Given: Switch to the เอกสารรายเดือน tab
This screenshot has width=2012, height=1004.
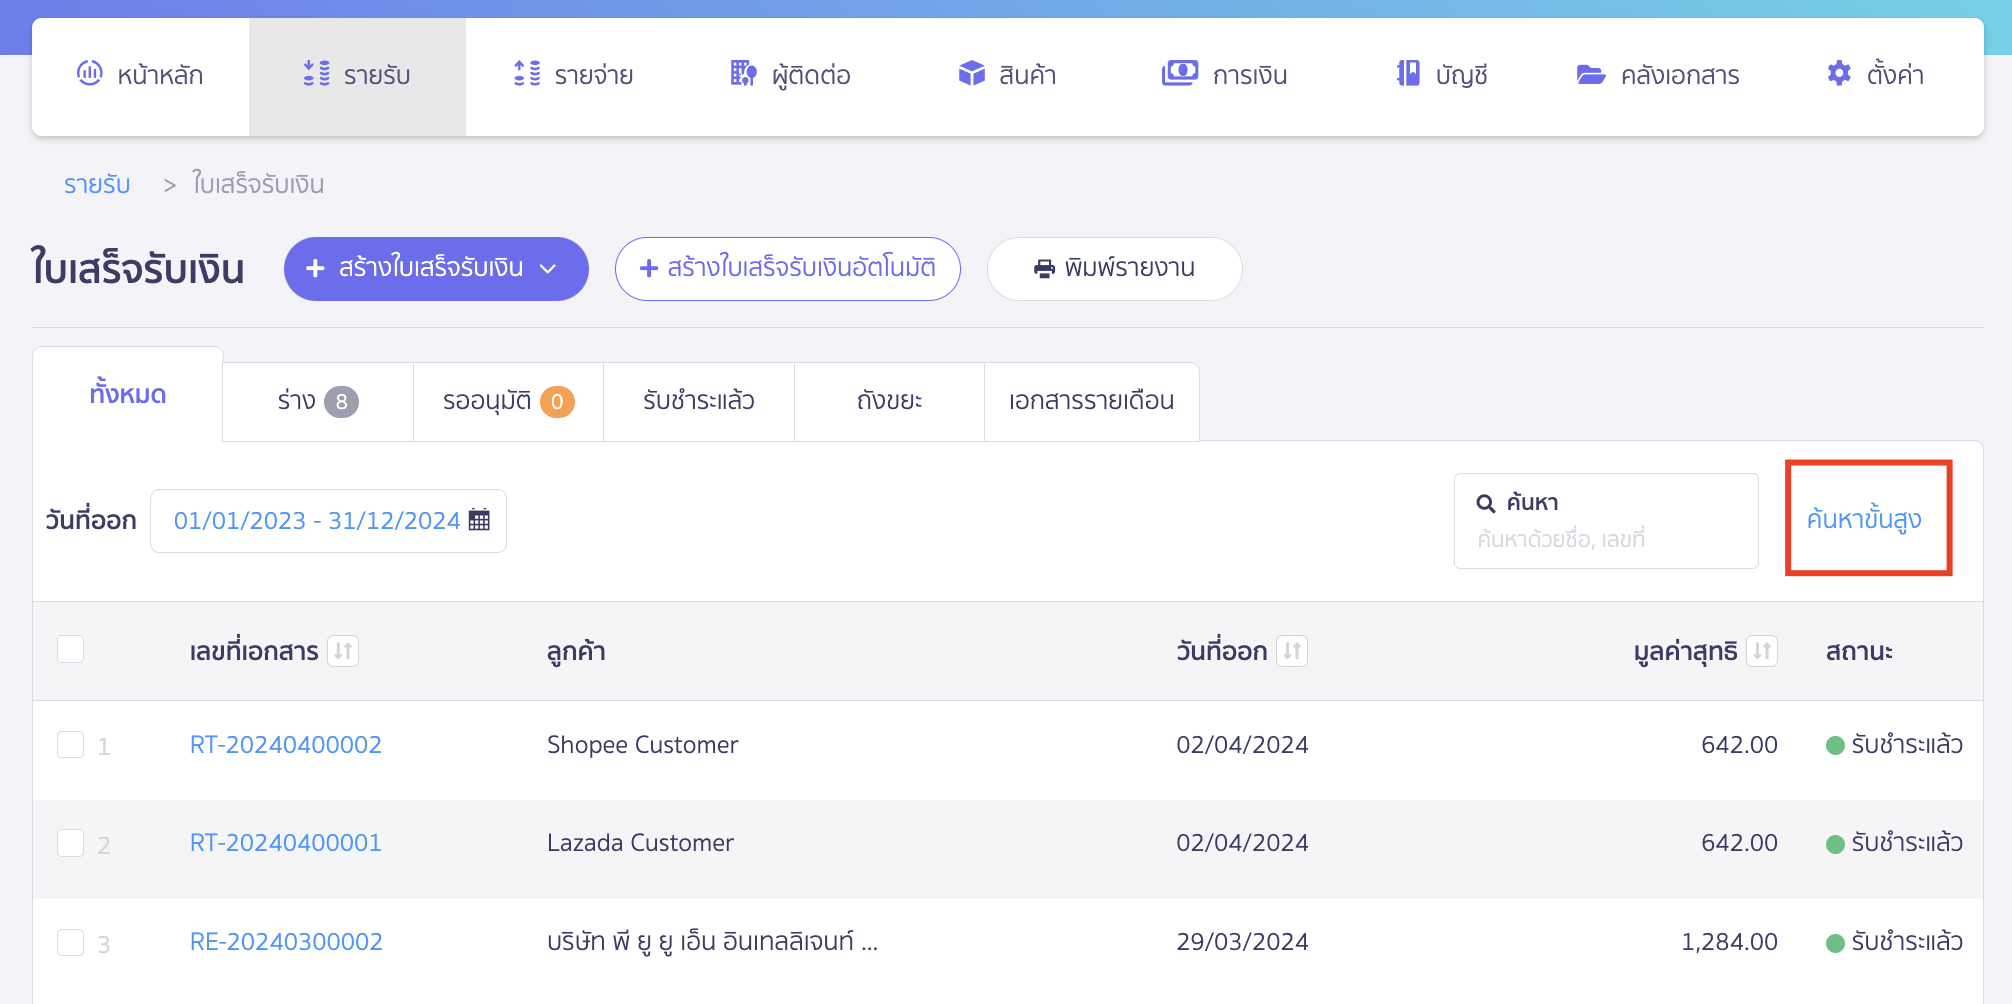Looking at the screenshot, I should point(1092,401).
